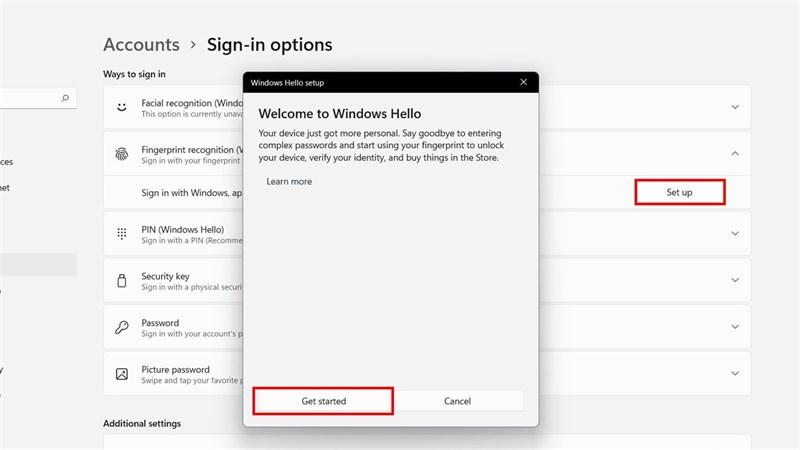Click the Password key icon

tap(121, 327)
